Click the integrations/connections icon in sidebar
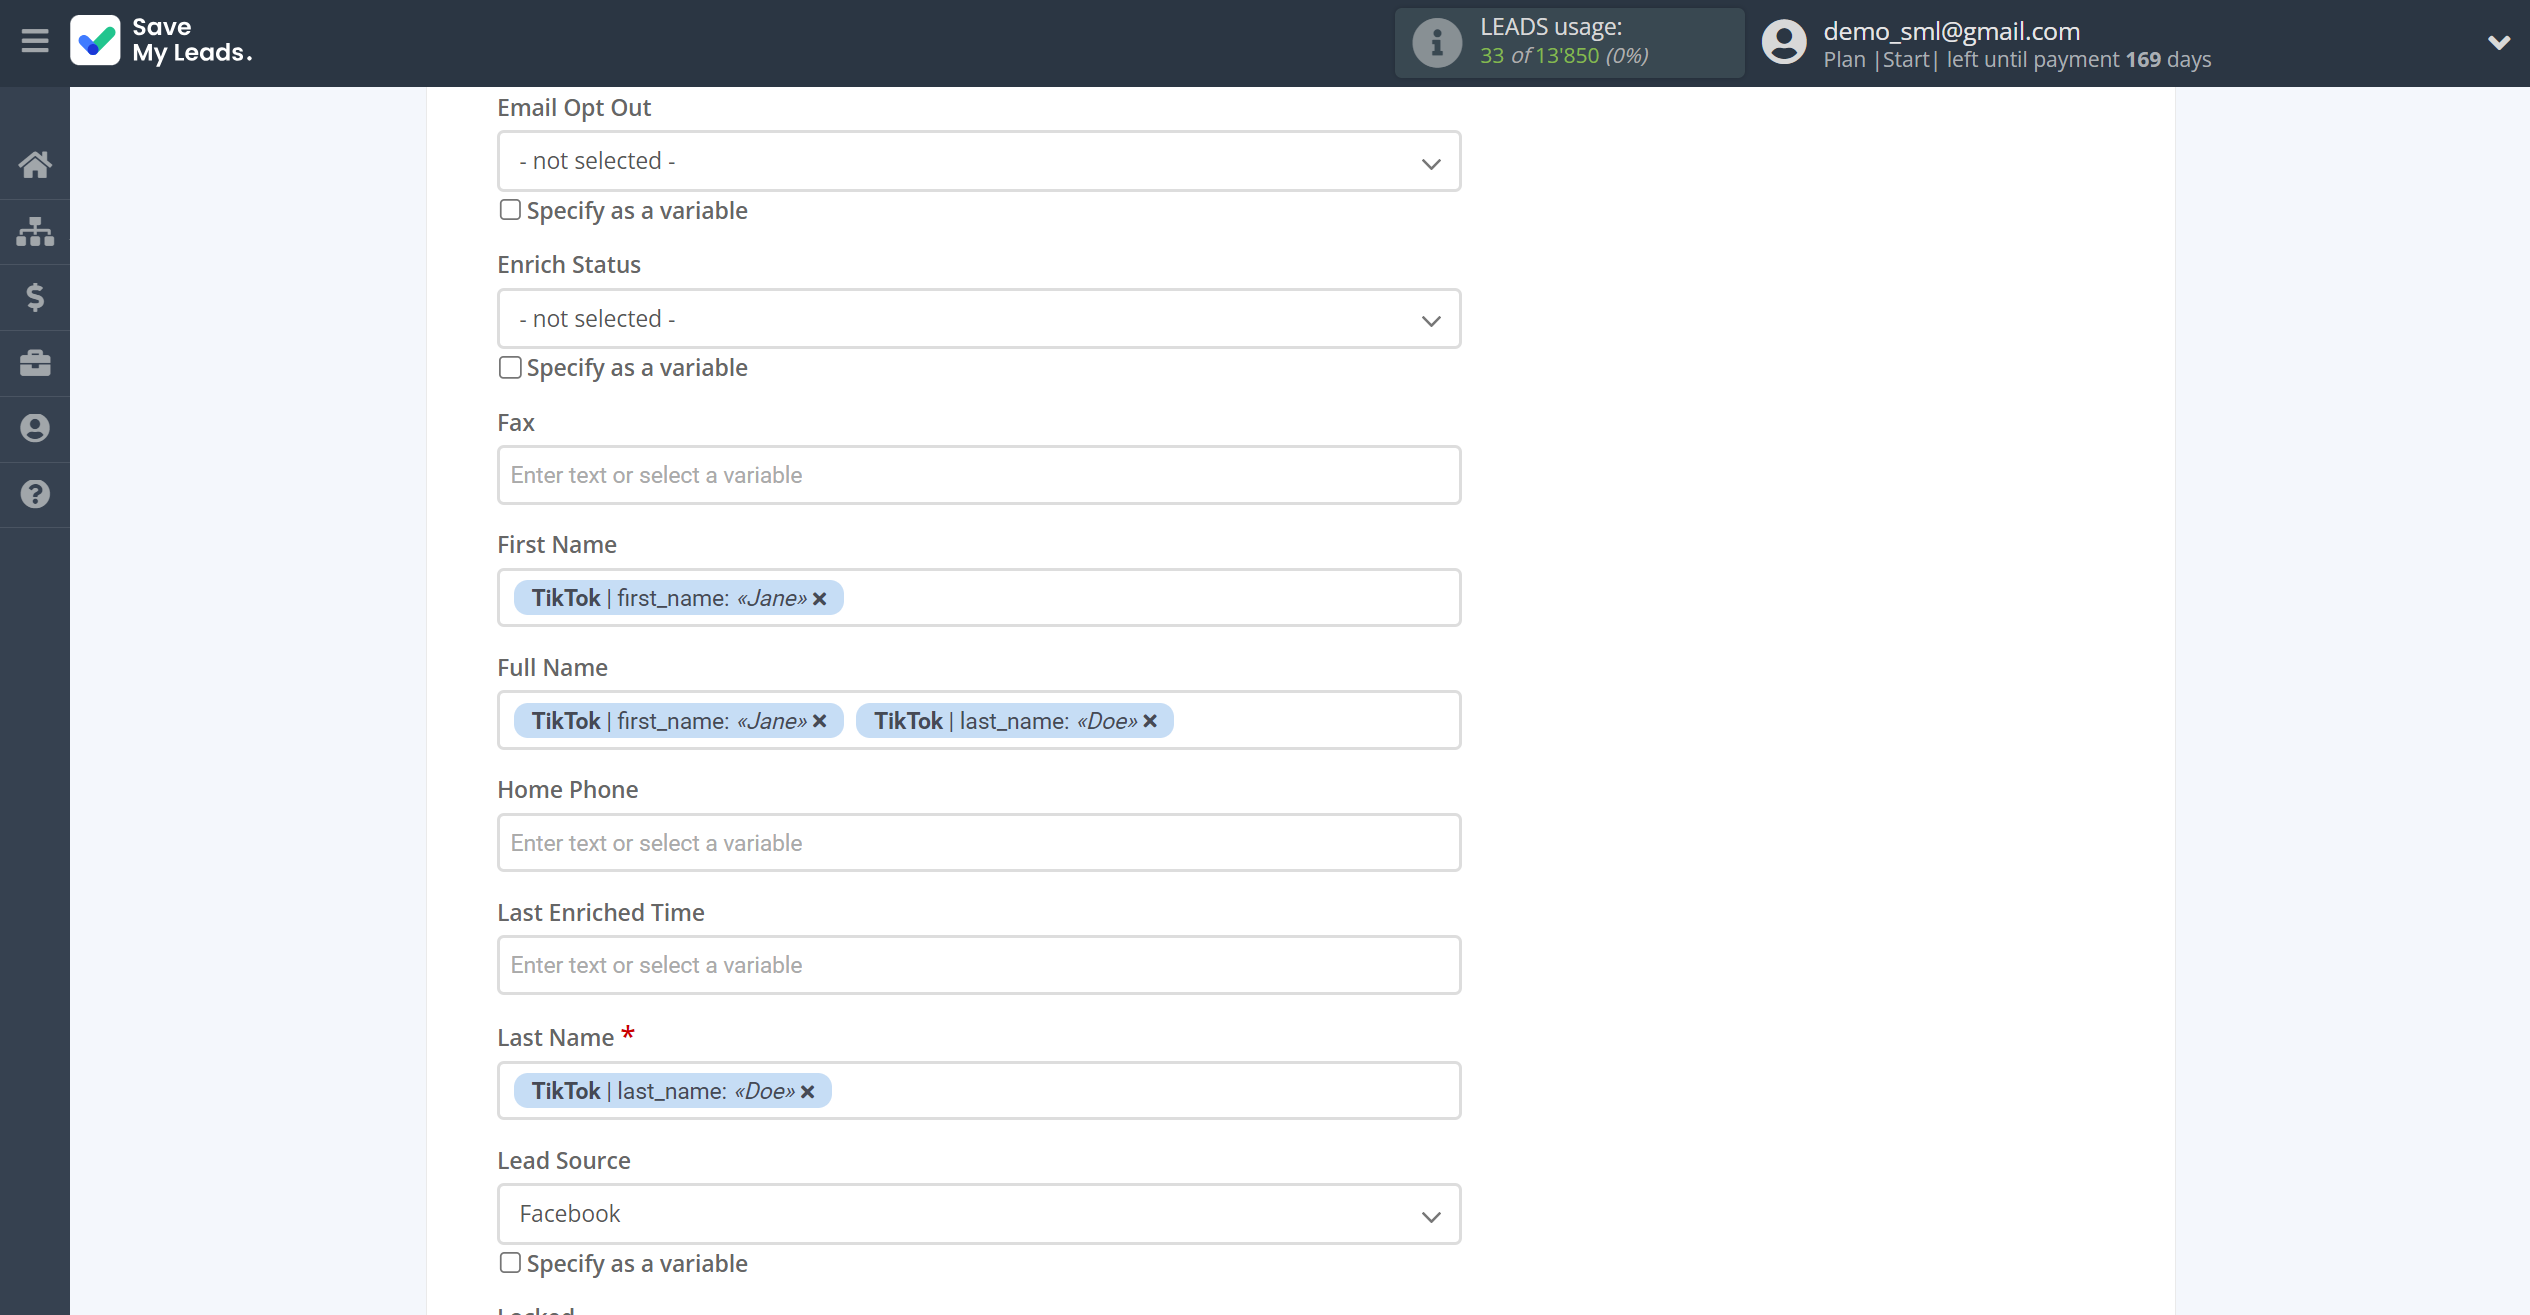 35,231
